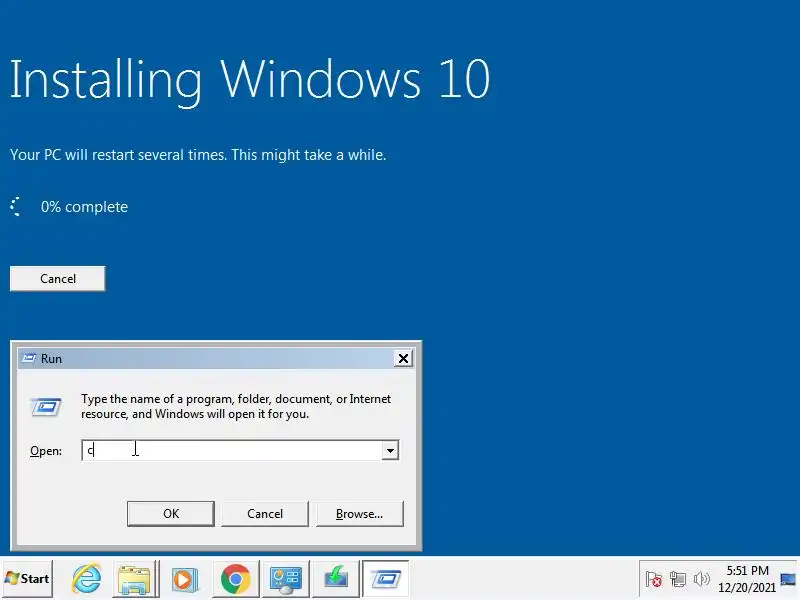Open Windows Explorer folder icon in taskbar
The width and height of the screenshot is (800, 600).
click(x=134, y=579)
